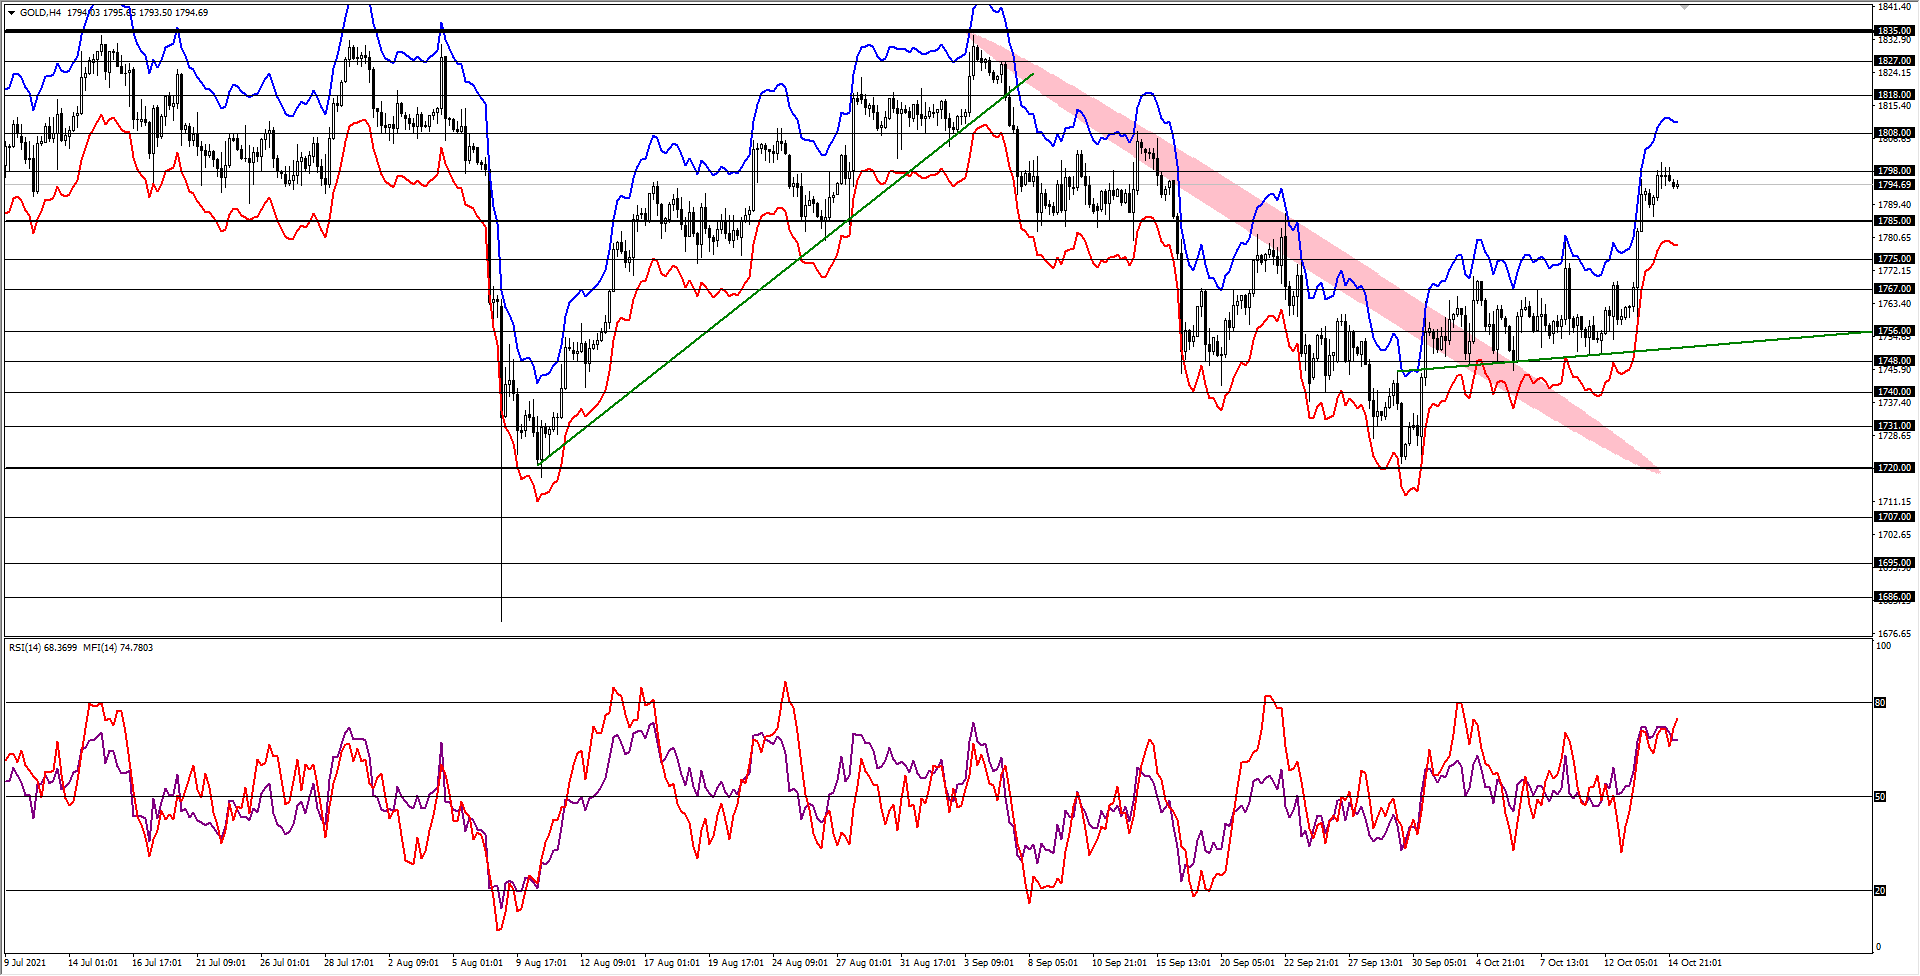This screenshot has height=976, width=1920.
Task: Click the 1702.65 price axis value
Action: click(1894, 535)
